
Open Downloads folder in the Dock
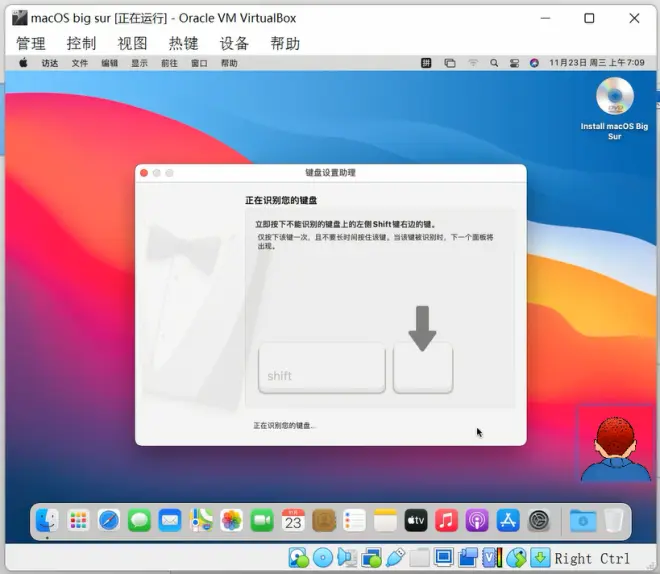tap(583, 521)
